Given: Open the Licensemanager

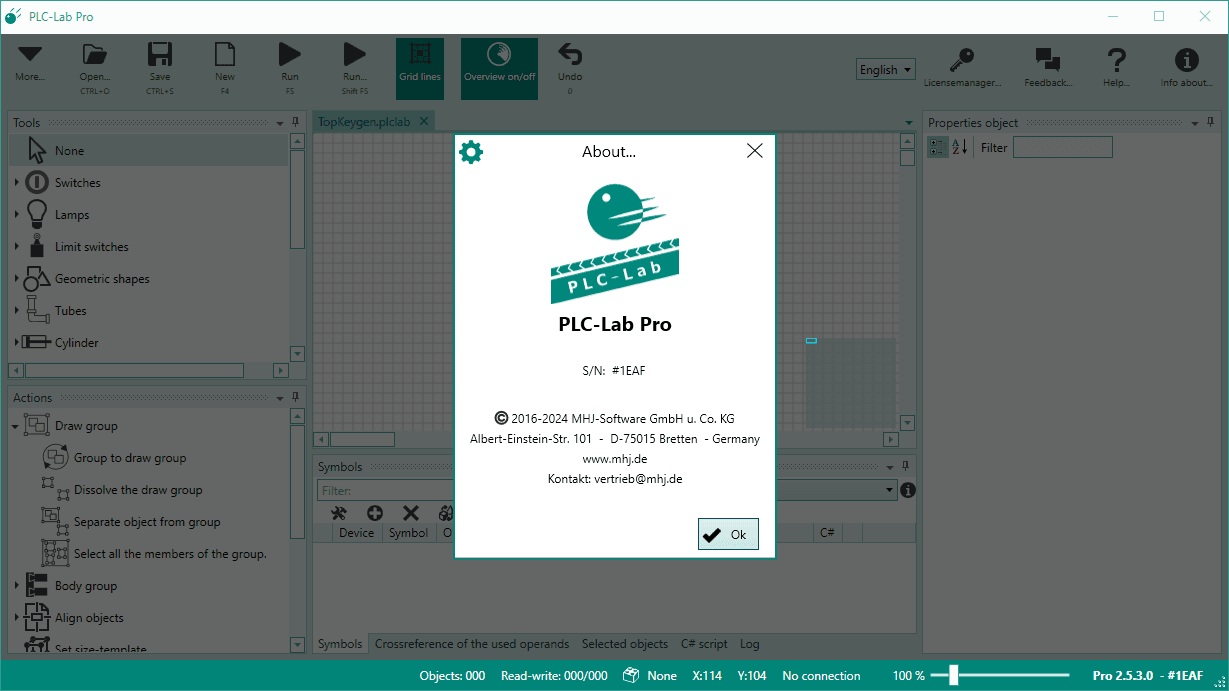Looking at the screenshot, I should point(961,67).
